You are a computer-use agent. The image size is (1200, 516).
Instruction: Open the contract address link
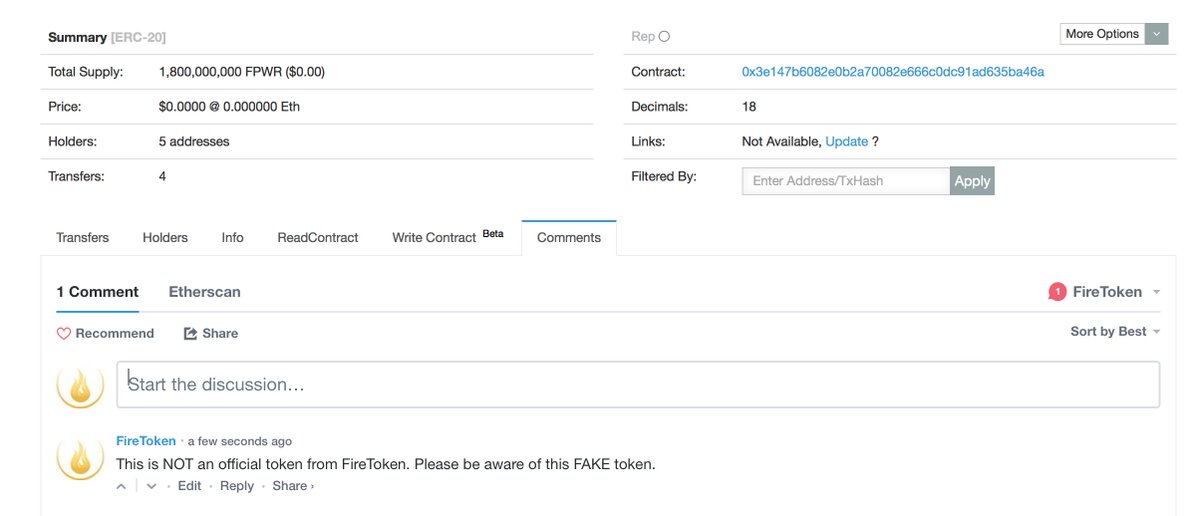(893, 72)
